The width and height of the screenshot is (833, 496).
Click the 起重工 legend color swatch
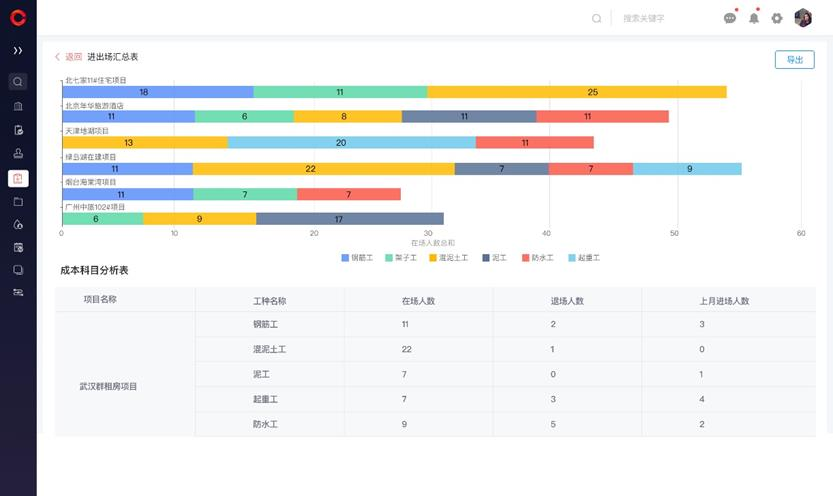572,258
